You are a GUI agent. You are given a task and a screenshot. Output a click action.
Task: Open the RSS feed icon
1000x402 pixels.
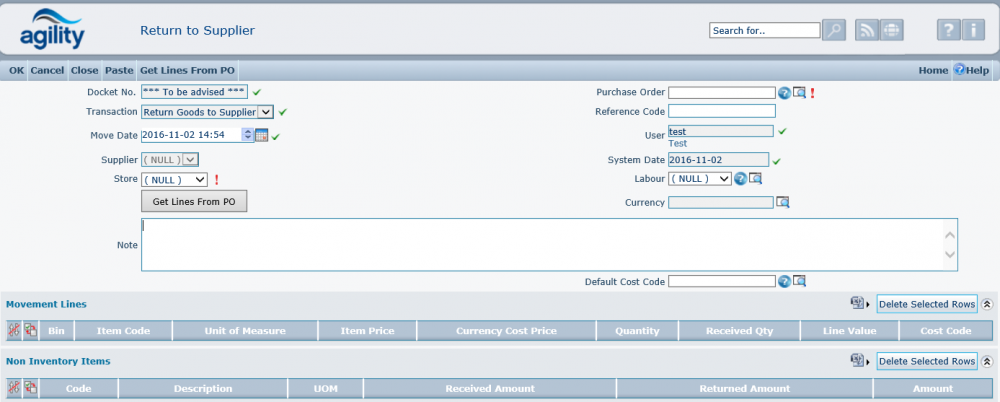click(x=867, y=30)
